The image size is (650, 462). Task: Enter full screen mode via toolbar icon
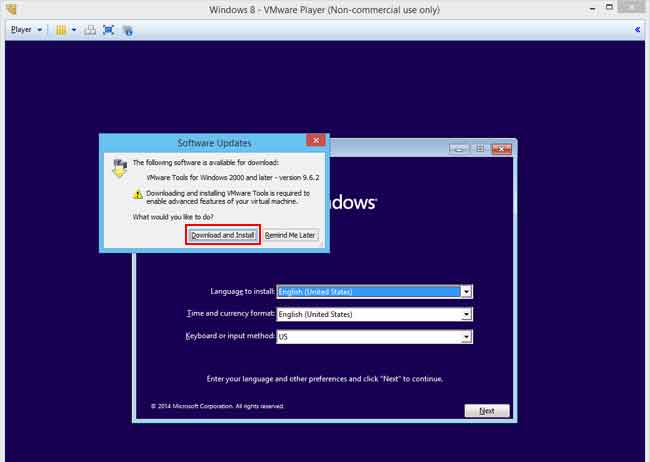pyautogui.click(x=108, y=30)
